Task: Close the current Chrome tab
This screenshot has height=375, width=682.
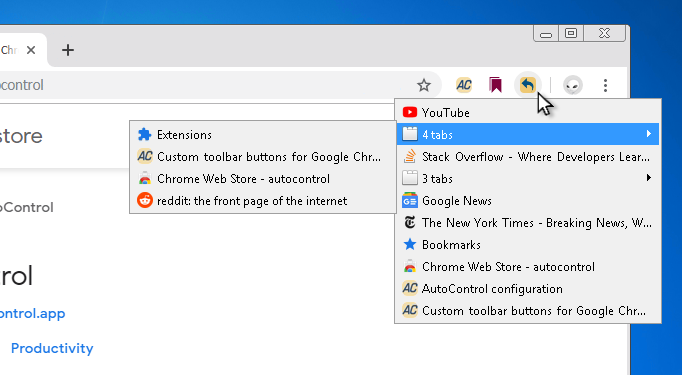Action: coord(31,50)
